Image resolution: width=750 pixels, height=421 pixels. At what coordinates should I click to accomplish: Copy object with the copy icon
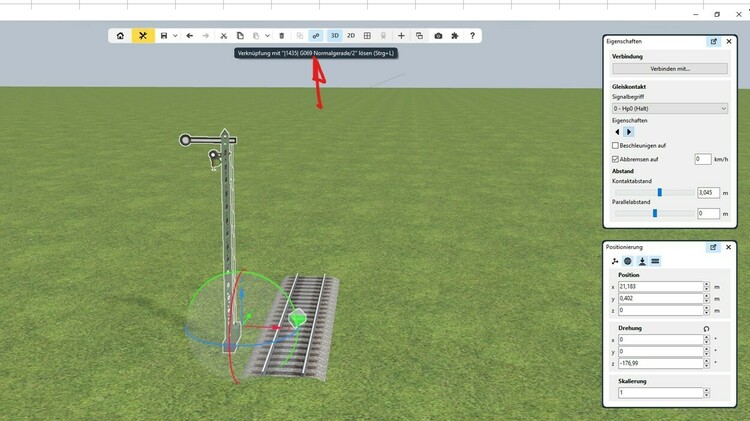pyautogui.click(x=240, y=36)
